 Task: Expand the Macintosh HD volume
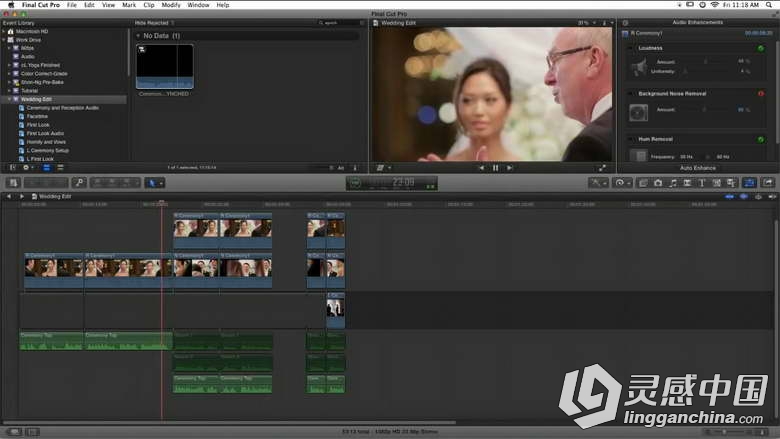click(4, 31)
